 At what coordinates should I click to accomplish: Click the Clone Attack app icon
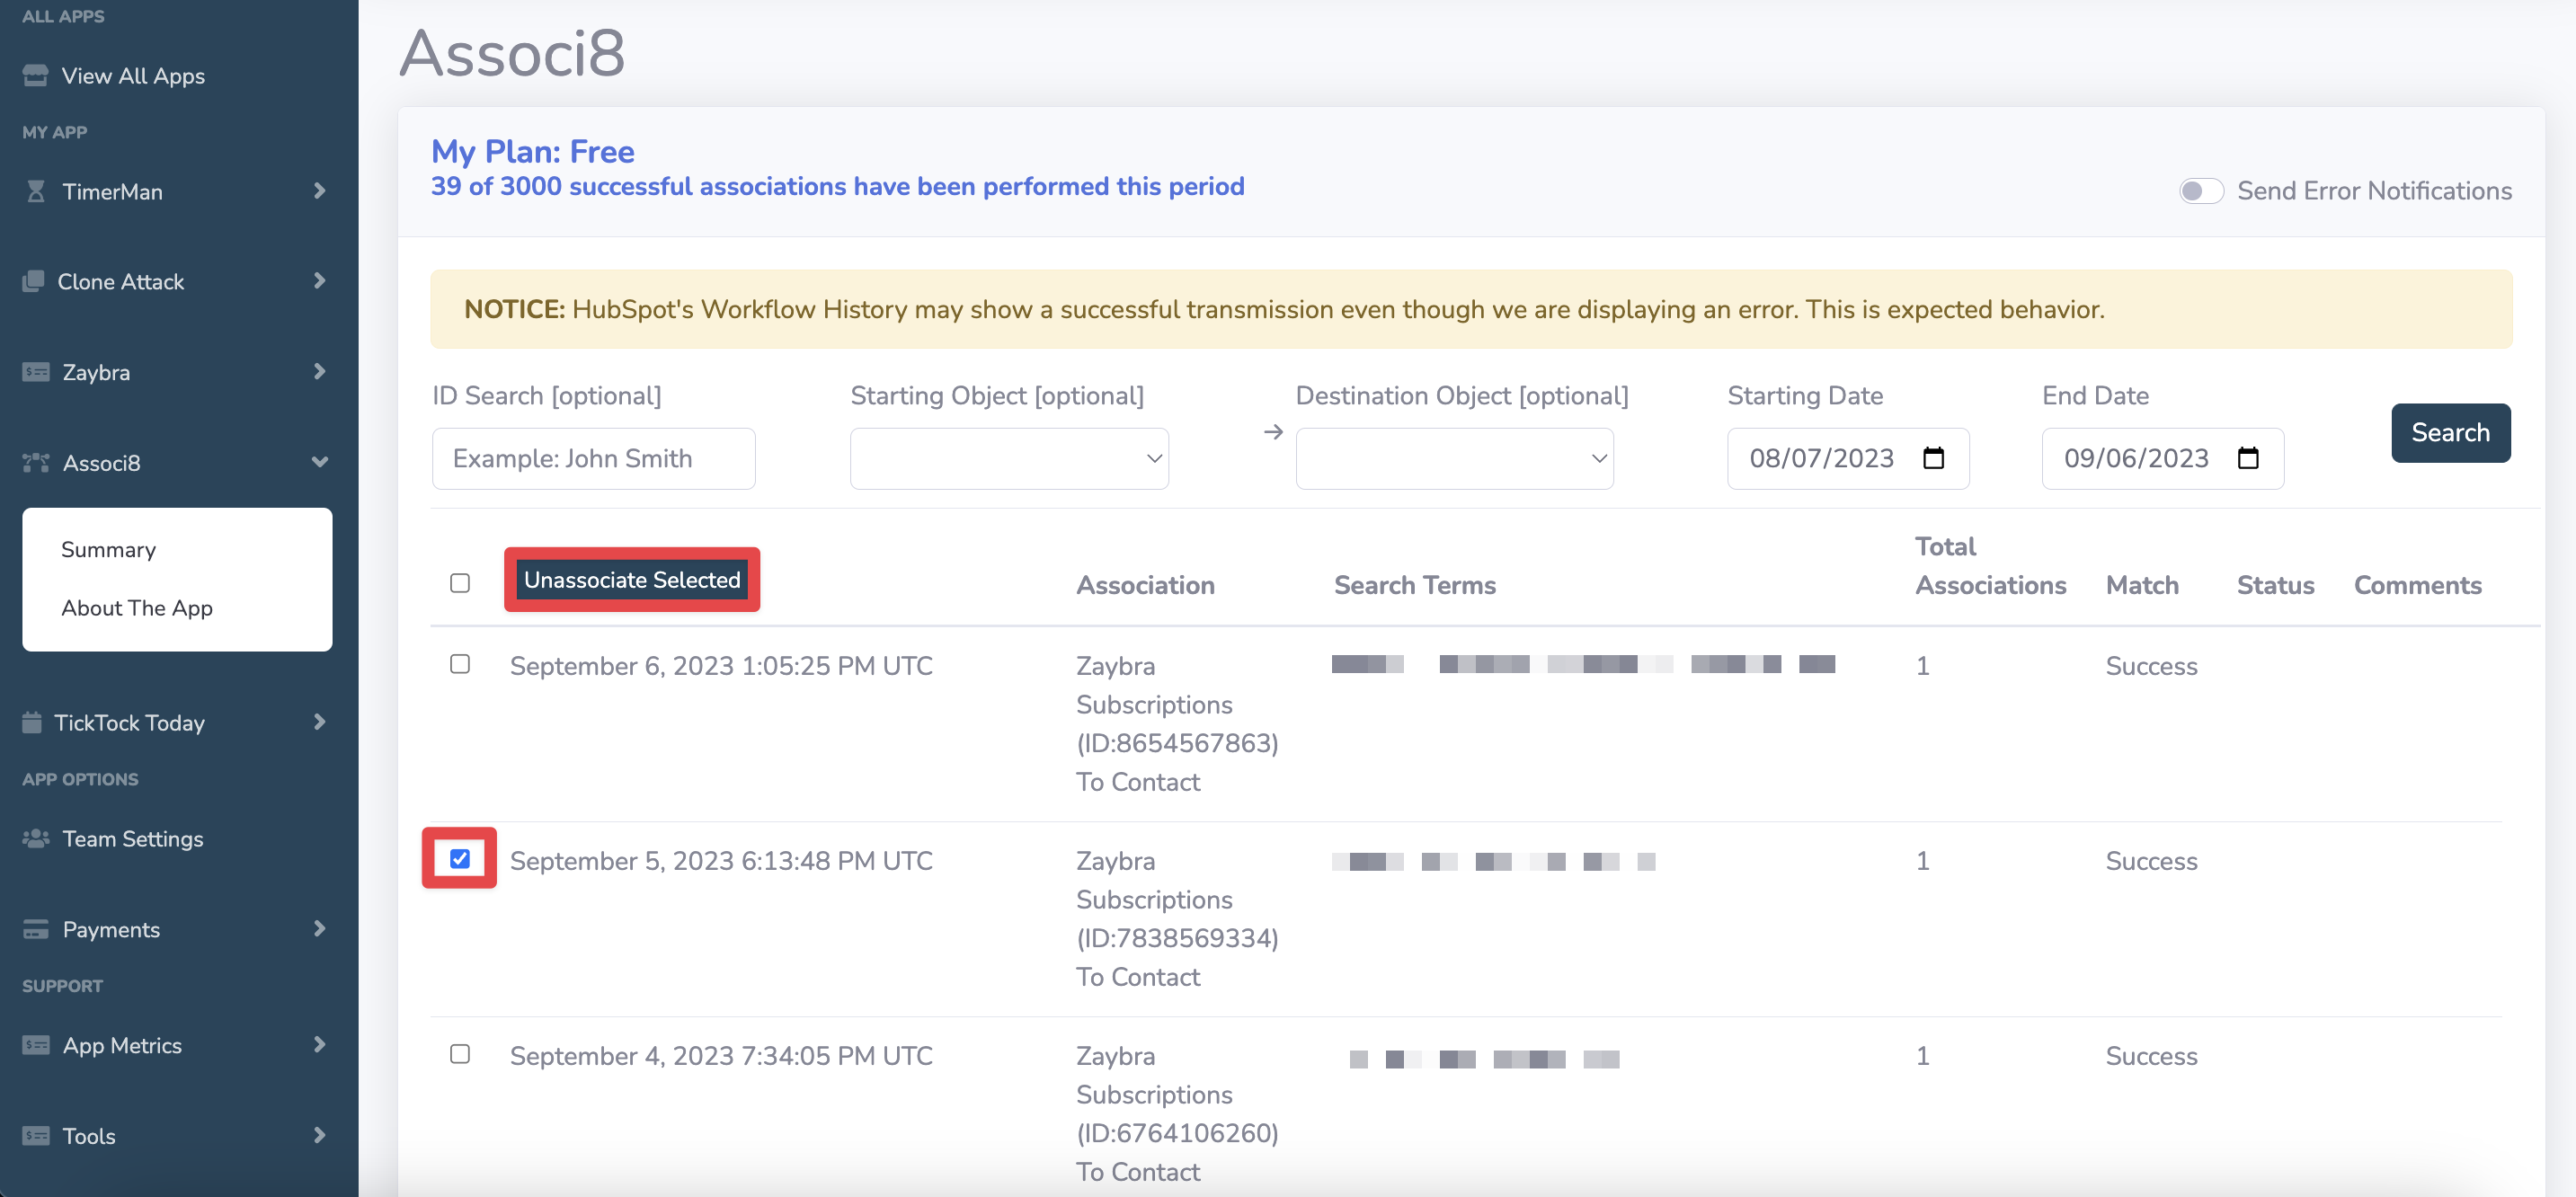pyautogui.click(x=34, y=281)
